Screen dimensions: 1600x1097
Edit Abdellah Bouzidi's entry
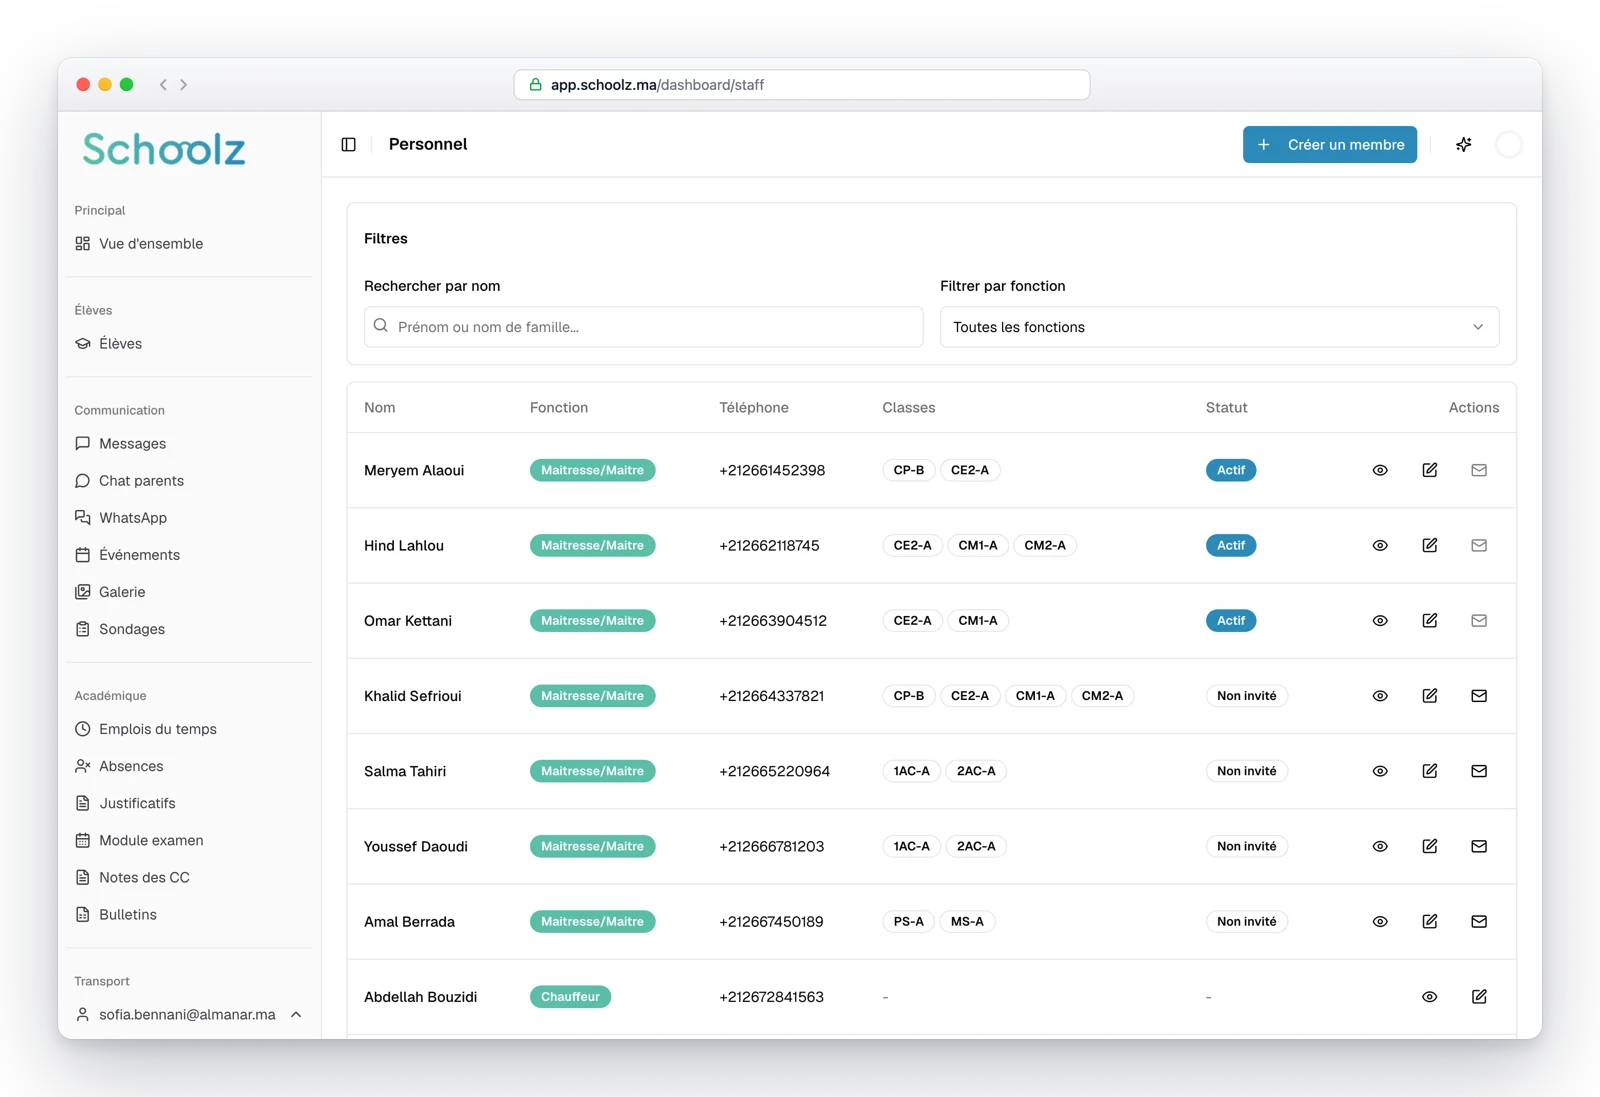click(x=1479, y=996)
